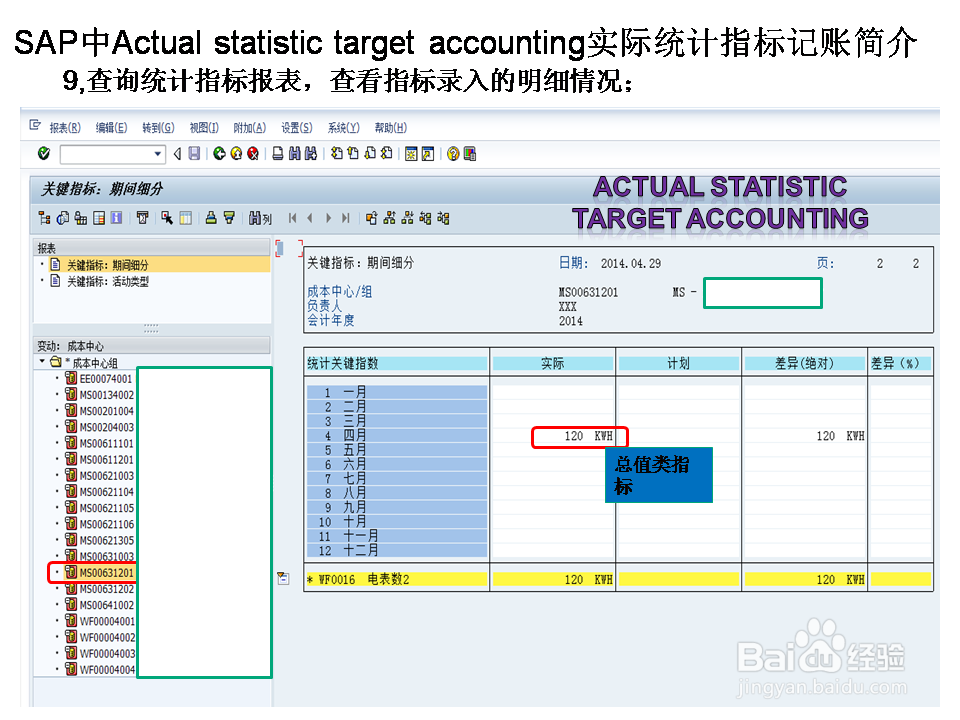The image size is (960, 720).
Task: Click the green checkmark Enter icon
Action: 43,153
